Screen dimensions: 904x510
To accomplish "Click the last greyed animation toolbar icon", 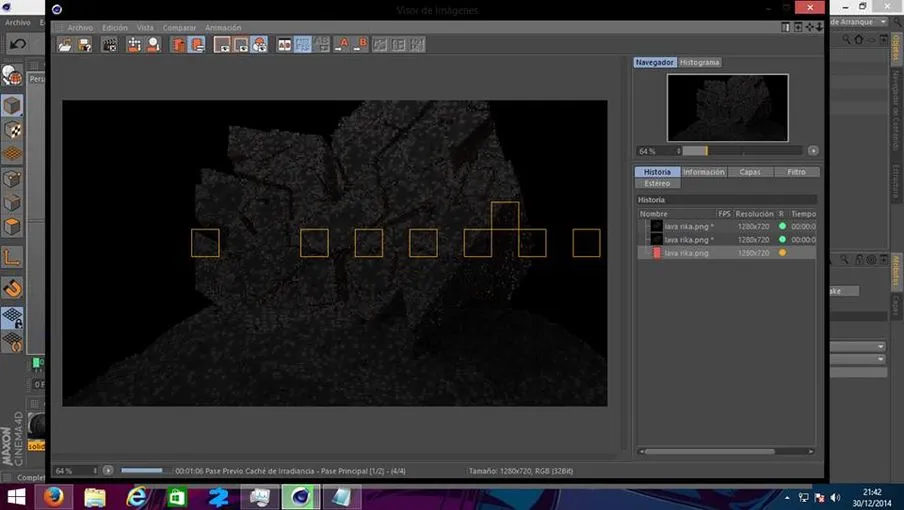I will click(417, 45).
